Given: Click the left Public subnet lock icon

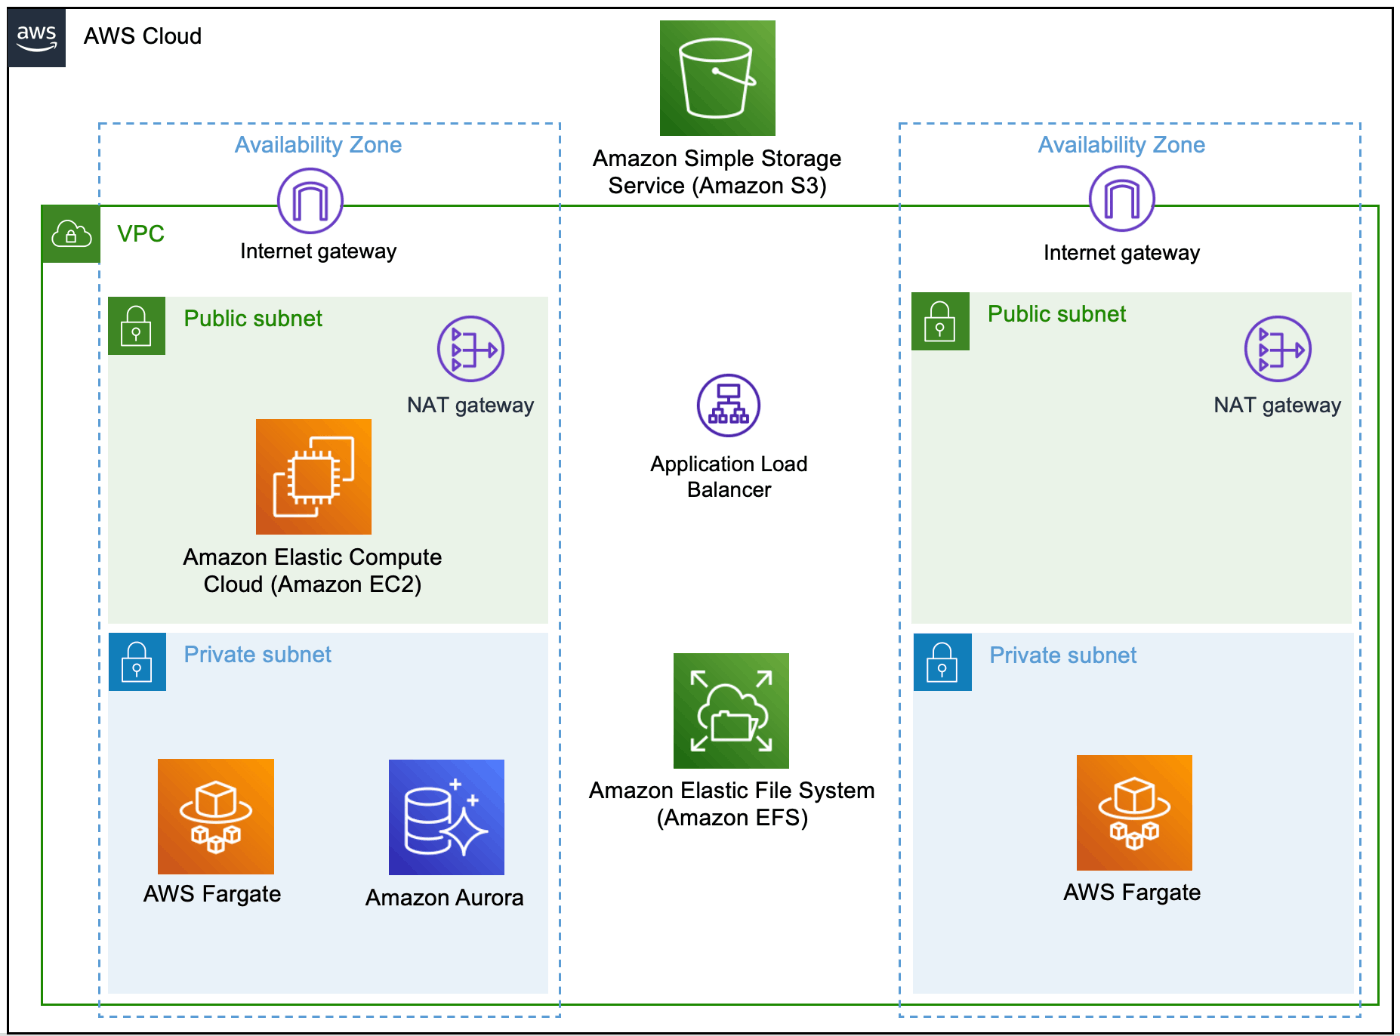Looking at the screenshot, I should [x=137, y=326].
